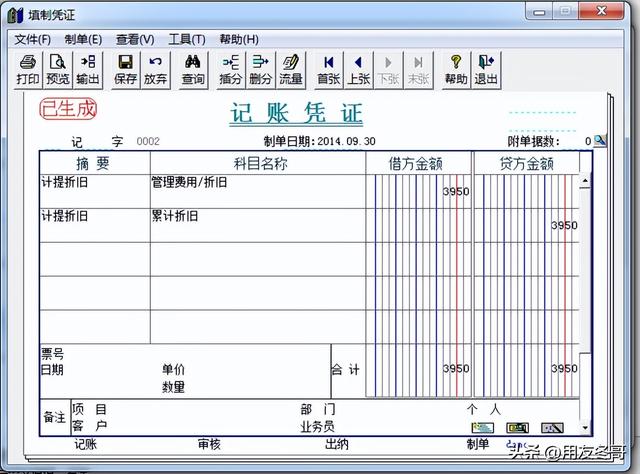Open 查询 search binoculars icon

click(193, 70)
